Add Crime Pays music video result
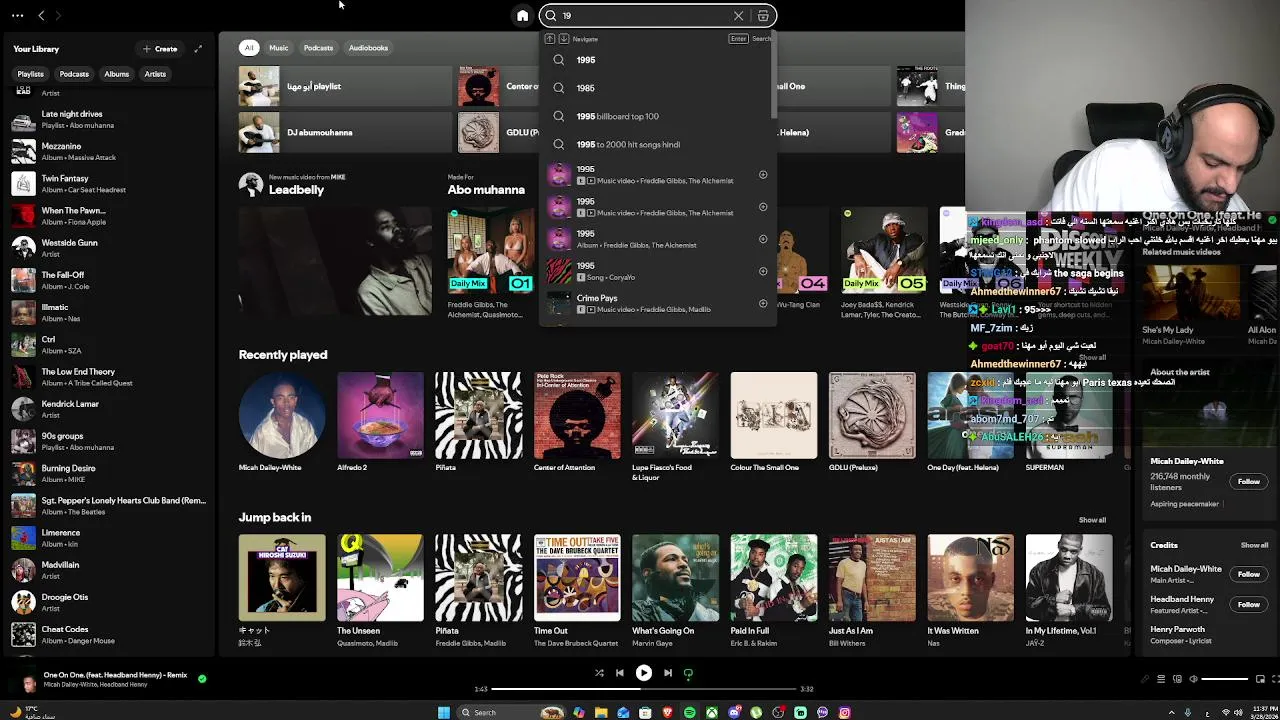1280x720 pixels. 763,303
